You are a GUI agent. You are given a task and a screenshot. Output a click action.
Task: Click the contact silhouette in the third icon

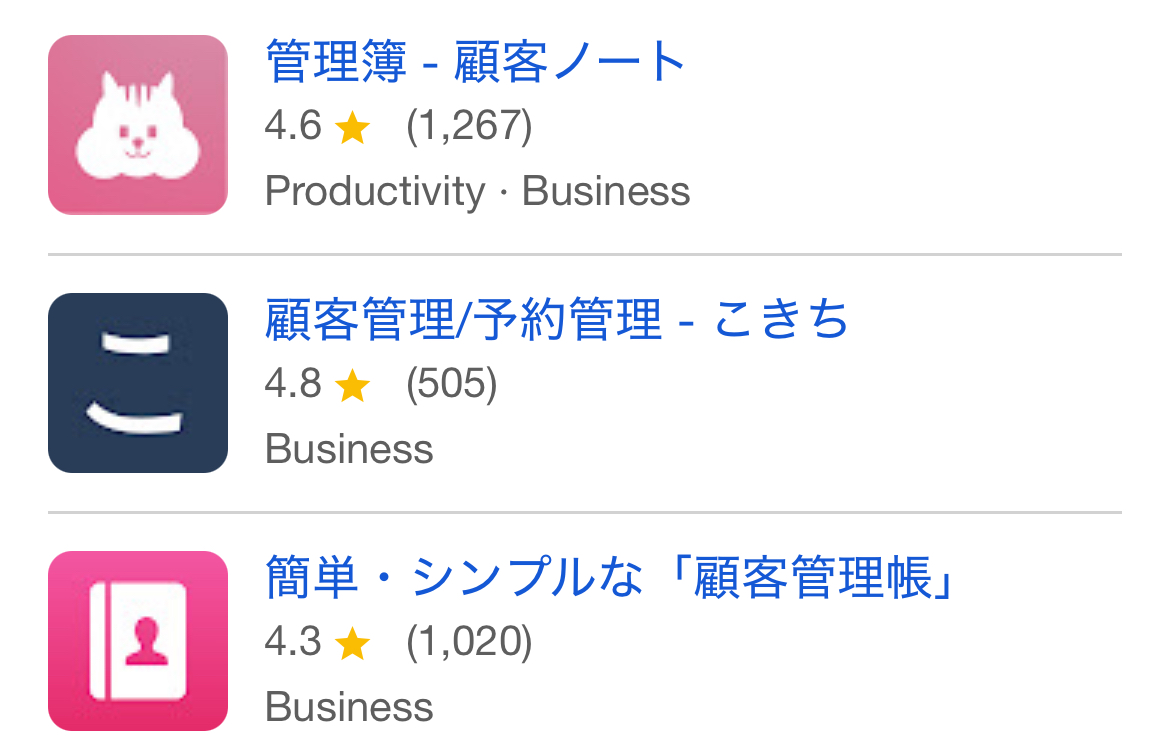pyautogui.click(x=147, y=641)
